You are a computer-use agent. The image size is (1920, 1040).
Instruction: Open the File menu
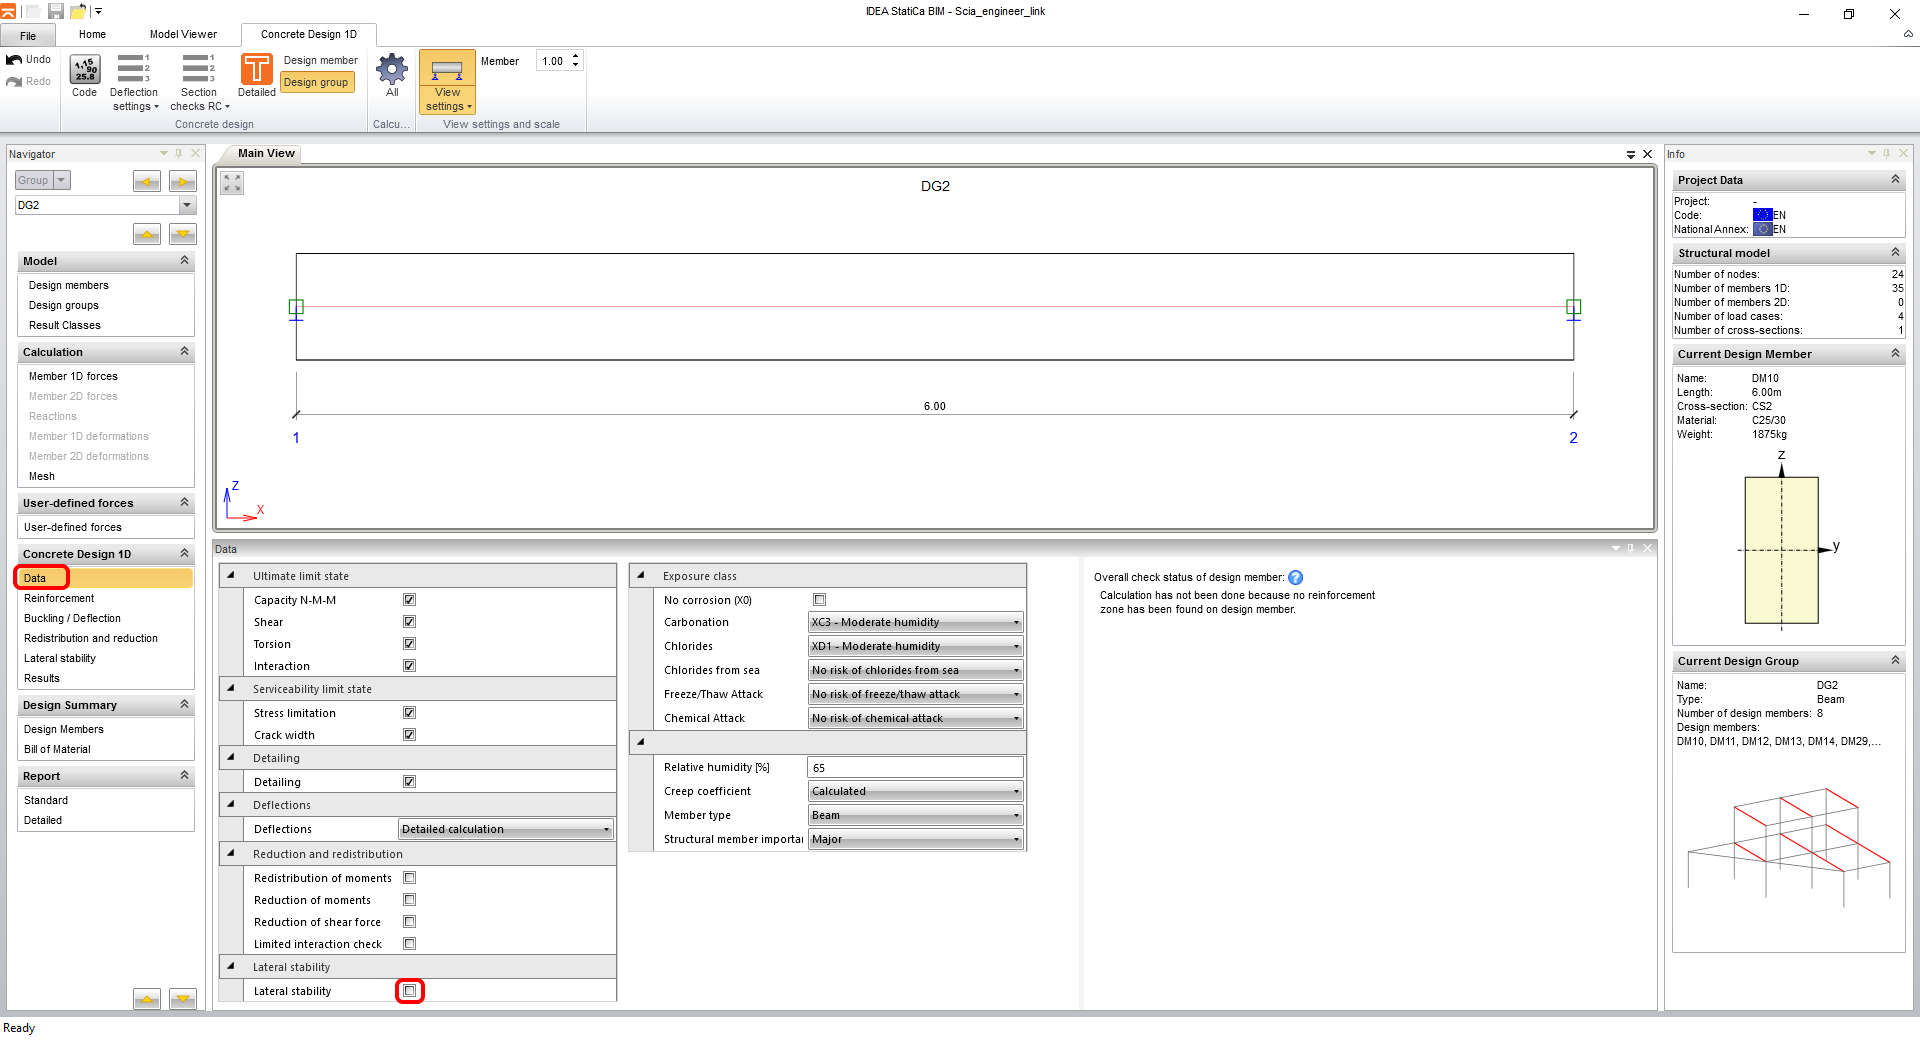tap(28, 34)
